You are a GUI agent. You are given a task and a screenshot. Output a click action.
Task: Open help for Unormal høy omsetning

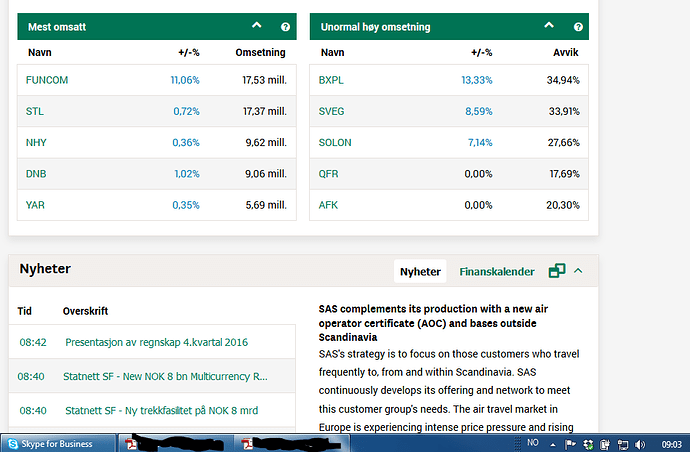click(x=578, y=27)
